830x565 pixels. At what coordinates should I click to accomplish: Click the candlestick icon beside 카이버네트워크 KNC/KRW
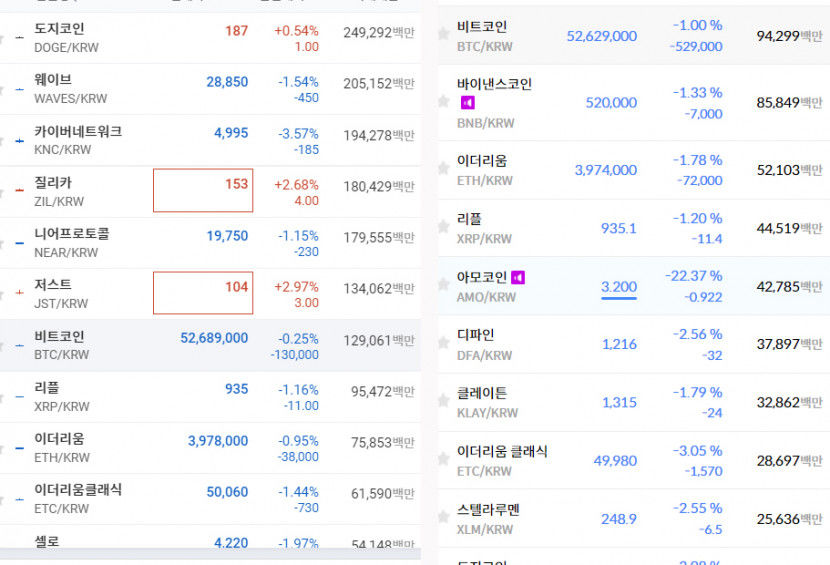click(20, 141)
